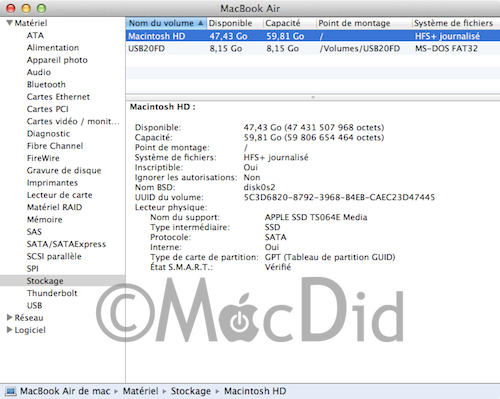Select Fibre Channel entry
The height and width of the screenshot is (399, 500).
(55, 146)
